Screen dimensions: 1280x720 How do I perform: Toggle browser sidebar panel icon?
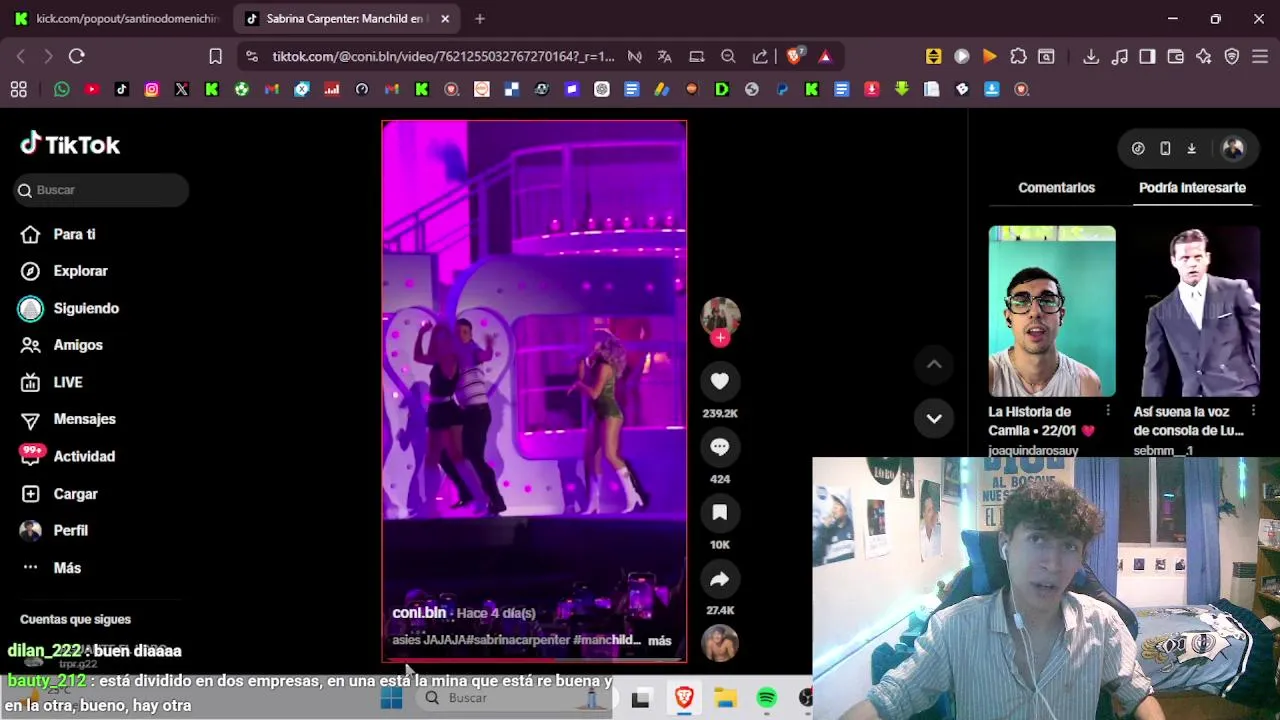click(x=1147, y=56)
